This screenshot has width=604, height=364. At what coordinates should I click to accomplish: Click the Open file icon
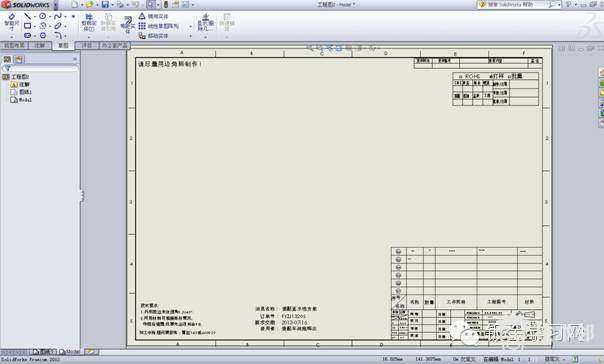89,5
